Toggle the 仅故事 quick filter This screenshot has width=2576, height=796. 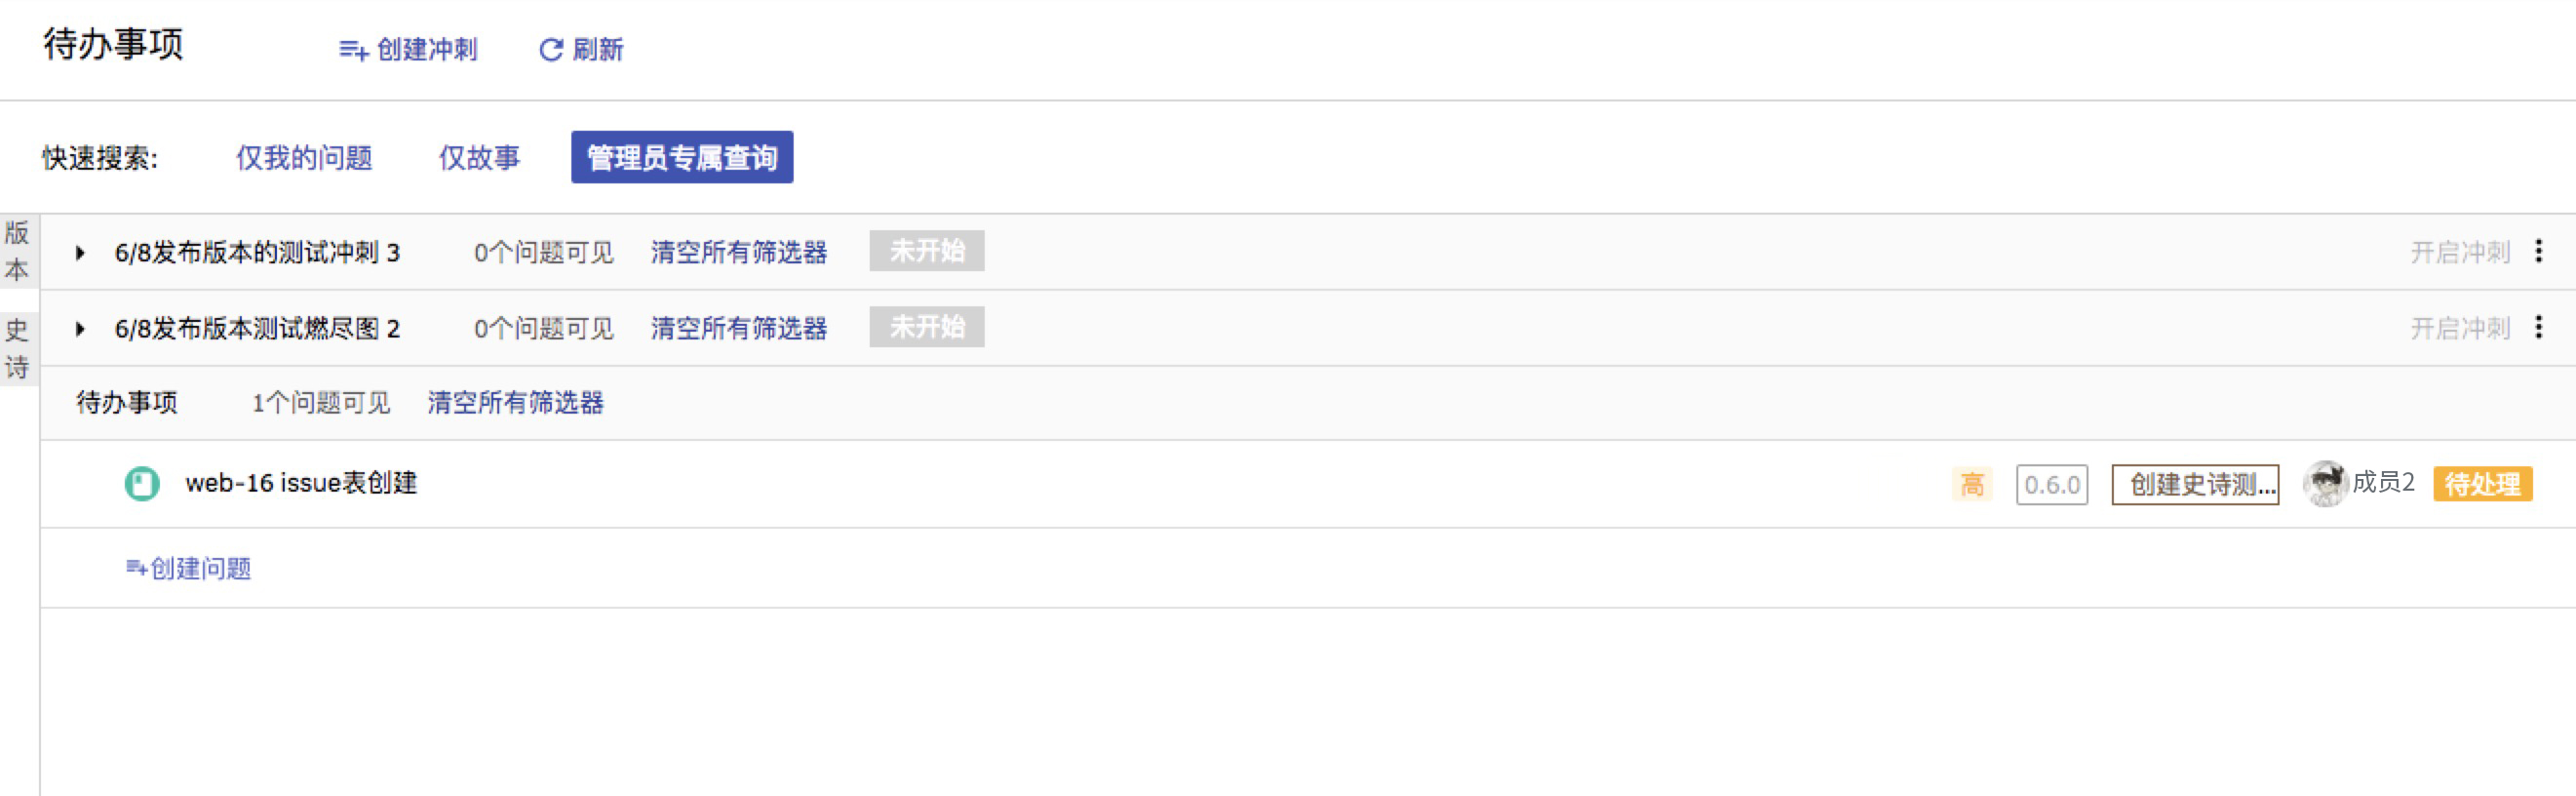click(480, 157)
